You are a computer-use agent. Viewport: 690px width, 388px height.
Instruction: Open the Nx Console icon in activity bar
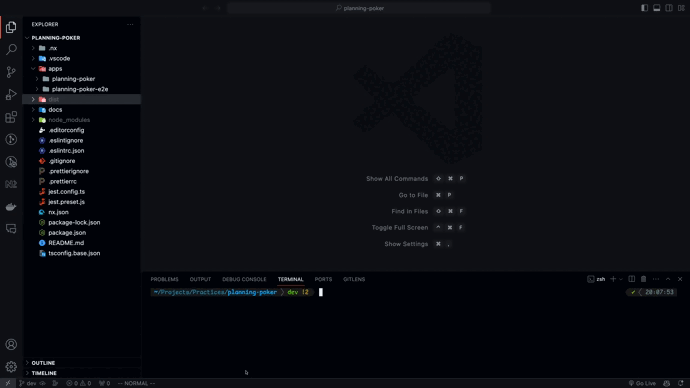point(11,184)
